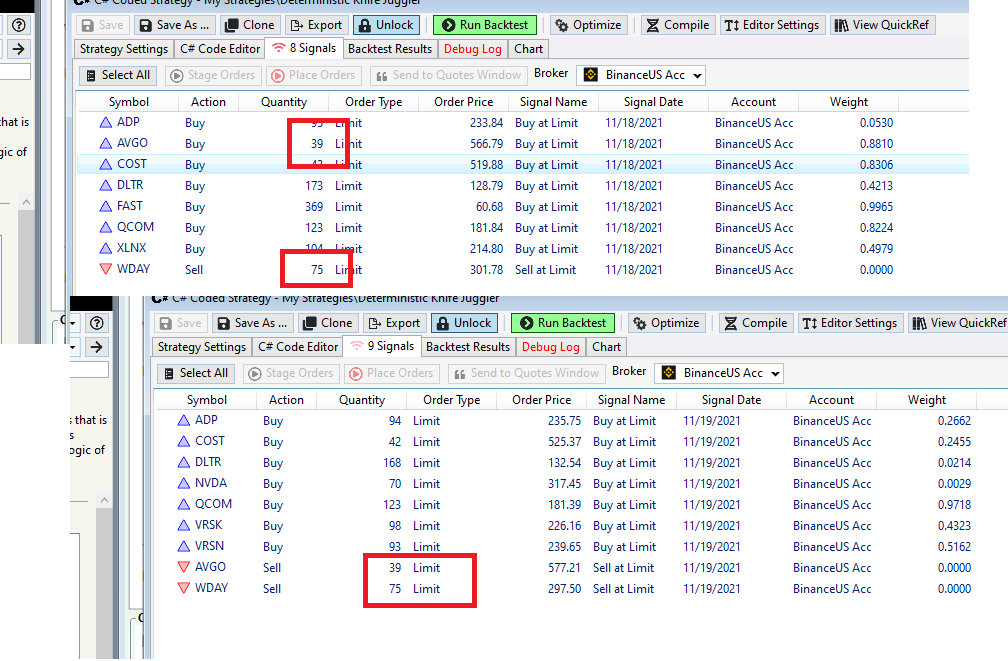This screenshot has height=661, width=1008.
Task: Click the red sell triangle beside AVGO
Action: click(x=184, y=568)
